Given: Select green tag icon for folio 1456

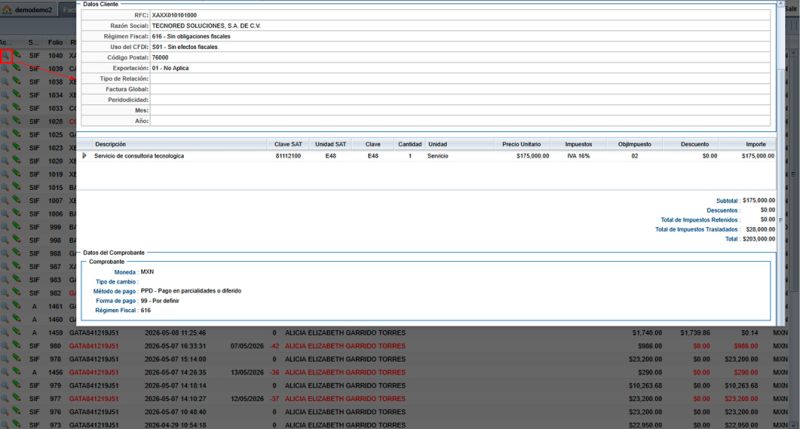Looking at the screenshot, I should click(x=17, y=372).
